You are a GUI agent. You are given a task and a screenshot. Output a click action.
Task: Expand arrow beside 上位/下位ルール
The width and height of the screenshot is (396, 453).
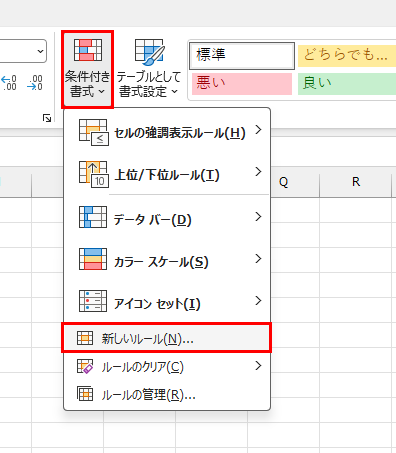tap(258, 172)
